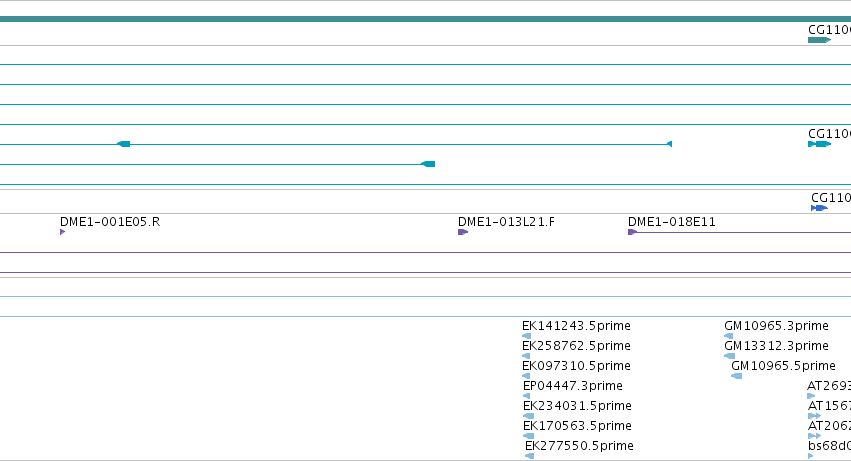Click the EST glyph under EK097310.5prime
Viewport: 851px width, 461px height.
pyautogui.click(x=526, y=376)
